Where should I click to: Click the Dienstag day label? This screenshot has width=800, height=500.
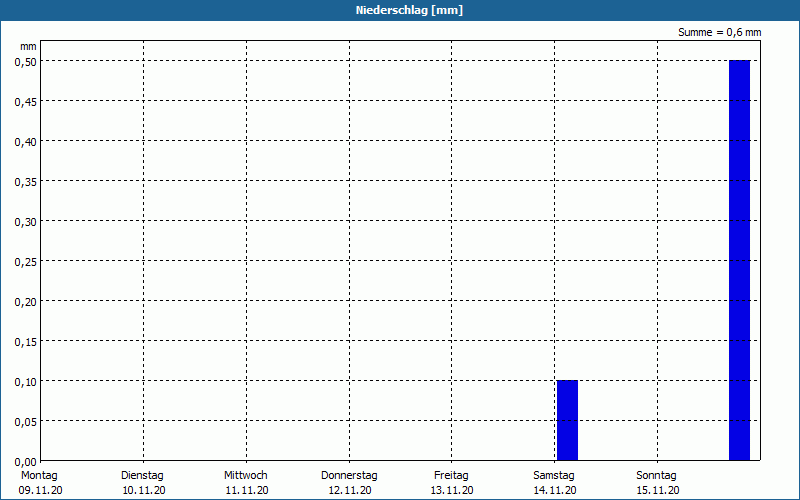click(x=142, y=476)
